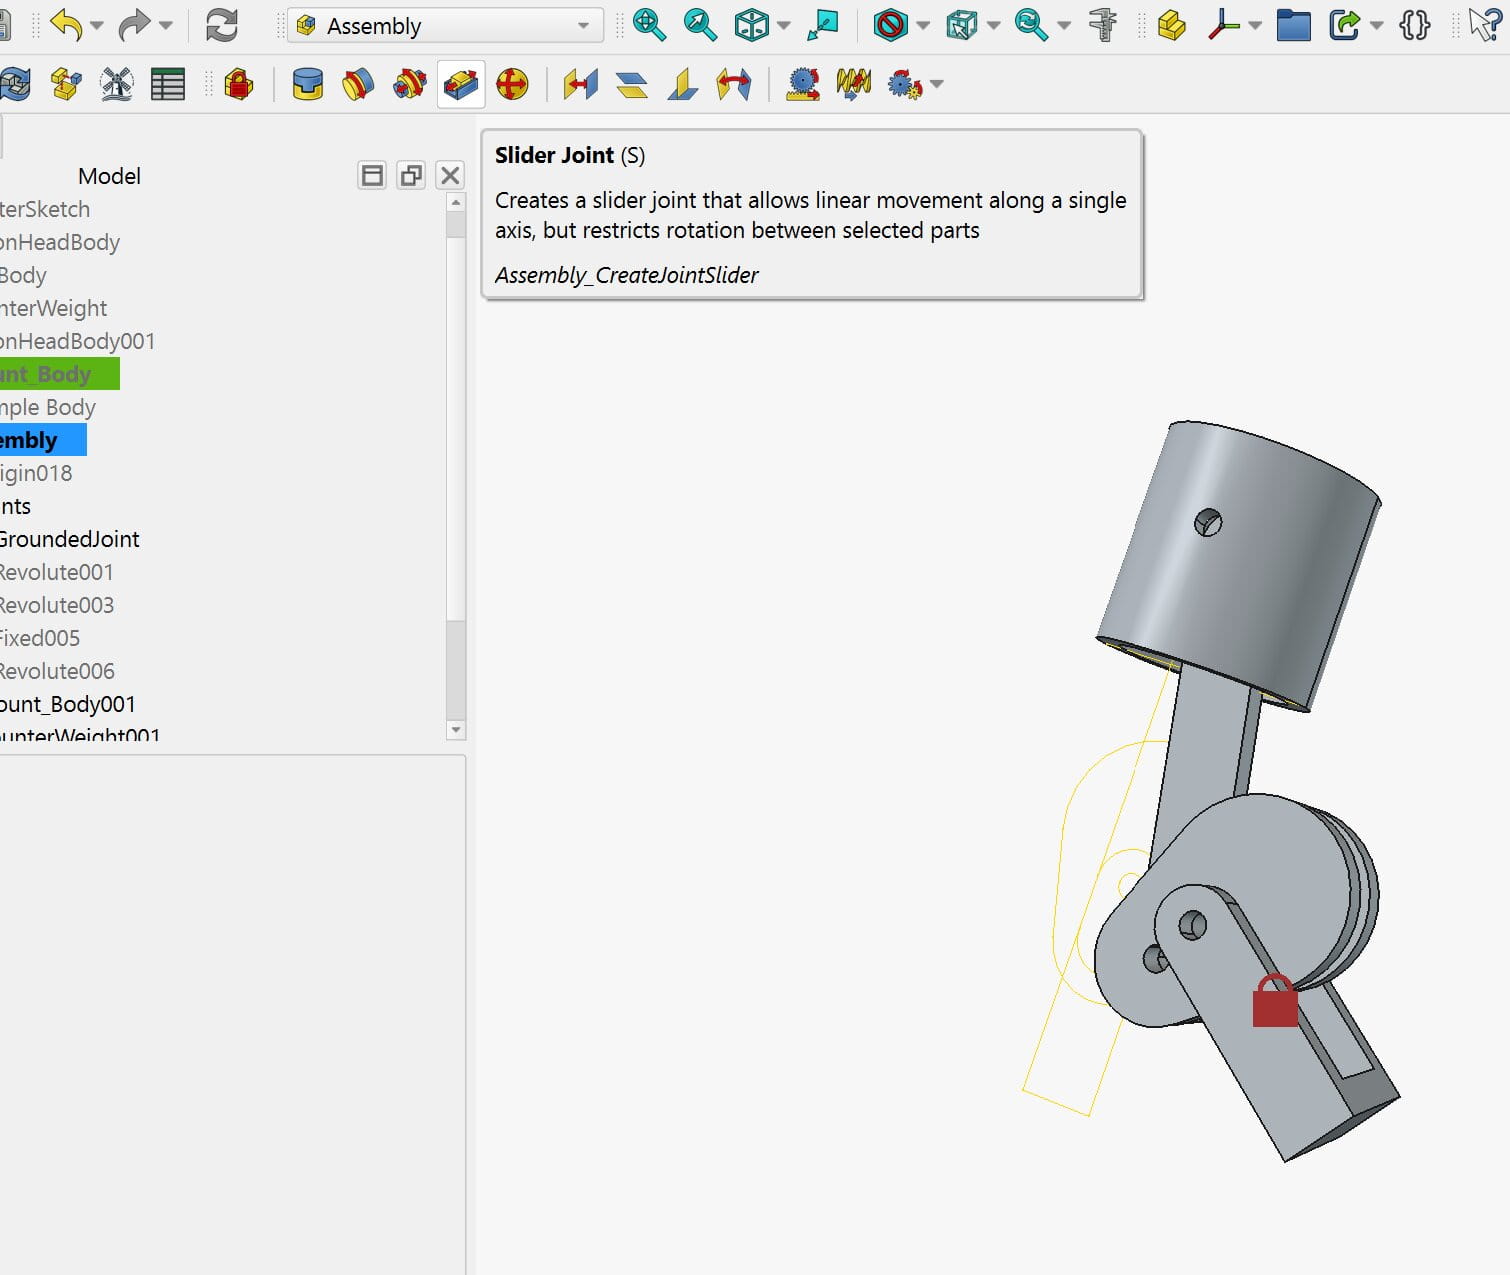Select Revolute003 in the model tree

pos(56,605)
